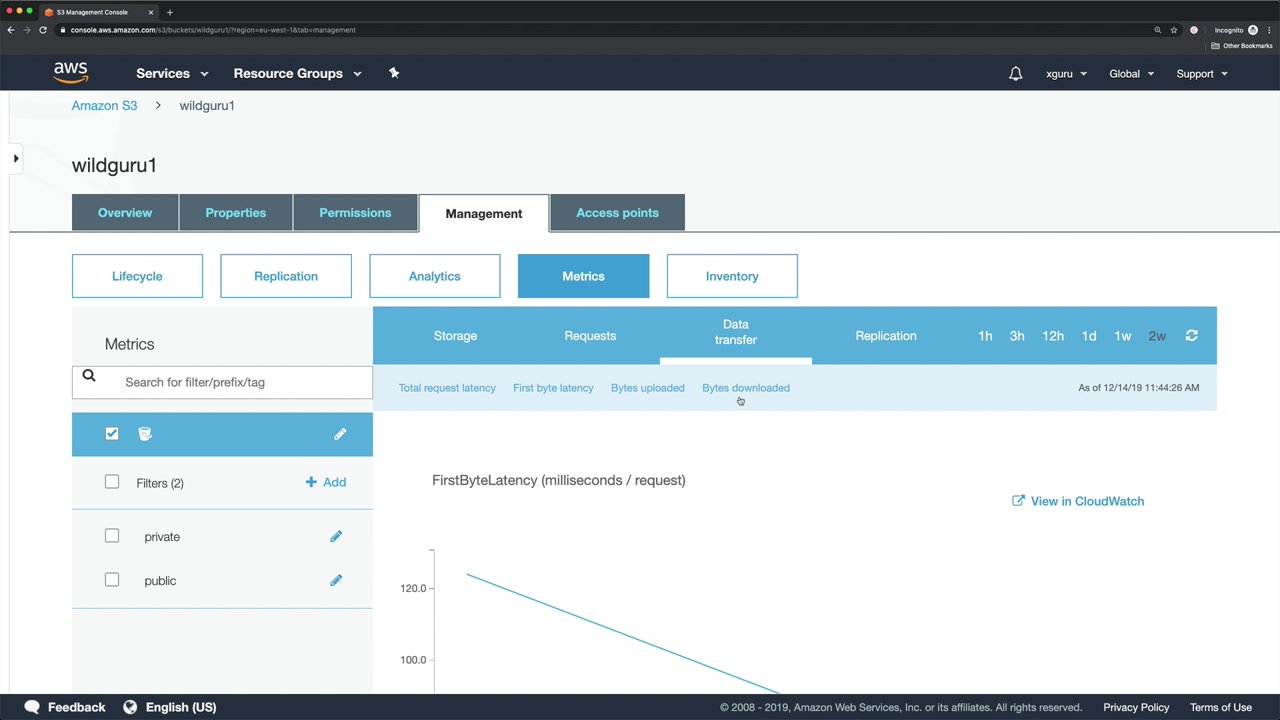
Task: Show Bytes uploaded chart
Action: click(x=648, y=388)
